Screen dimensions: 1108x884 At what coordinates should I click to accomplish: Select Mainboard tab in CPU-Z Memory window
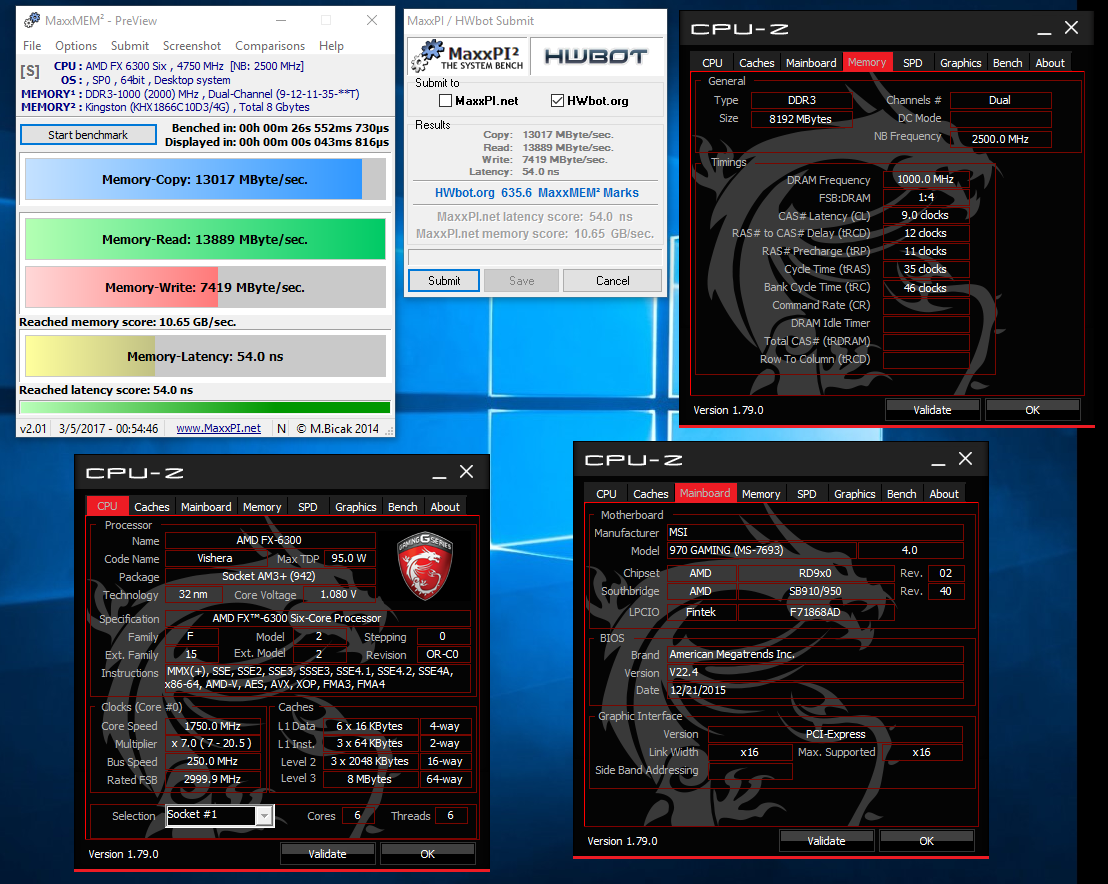[811, 63]
